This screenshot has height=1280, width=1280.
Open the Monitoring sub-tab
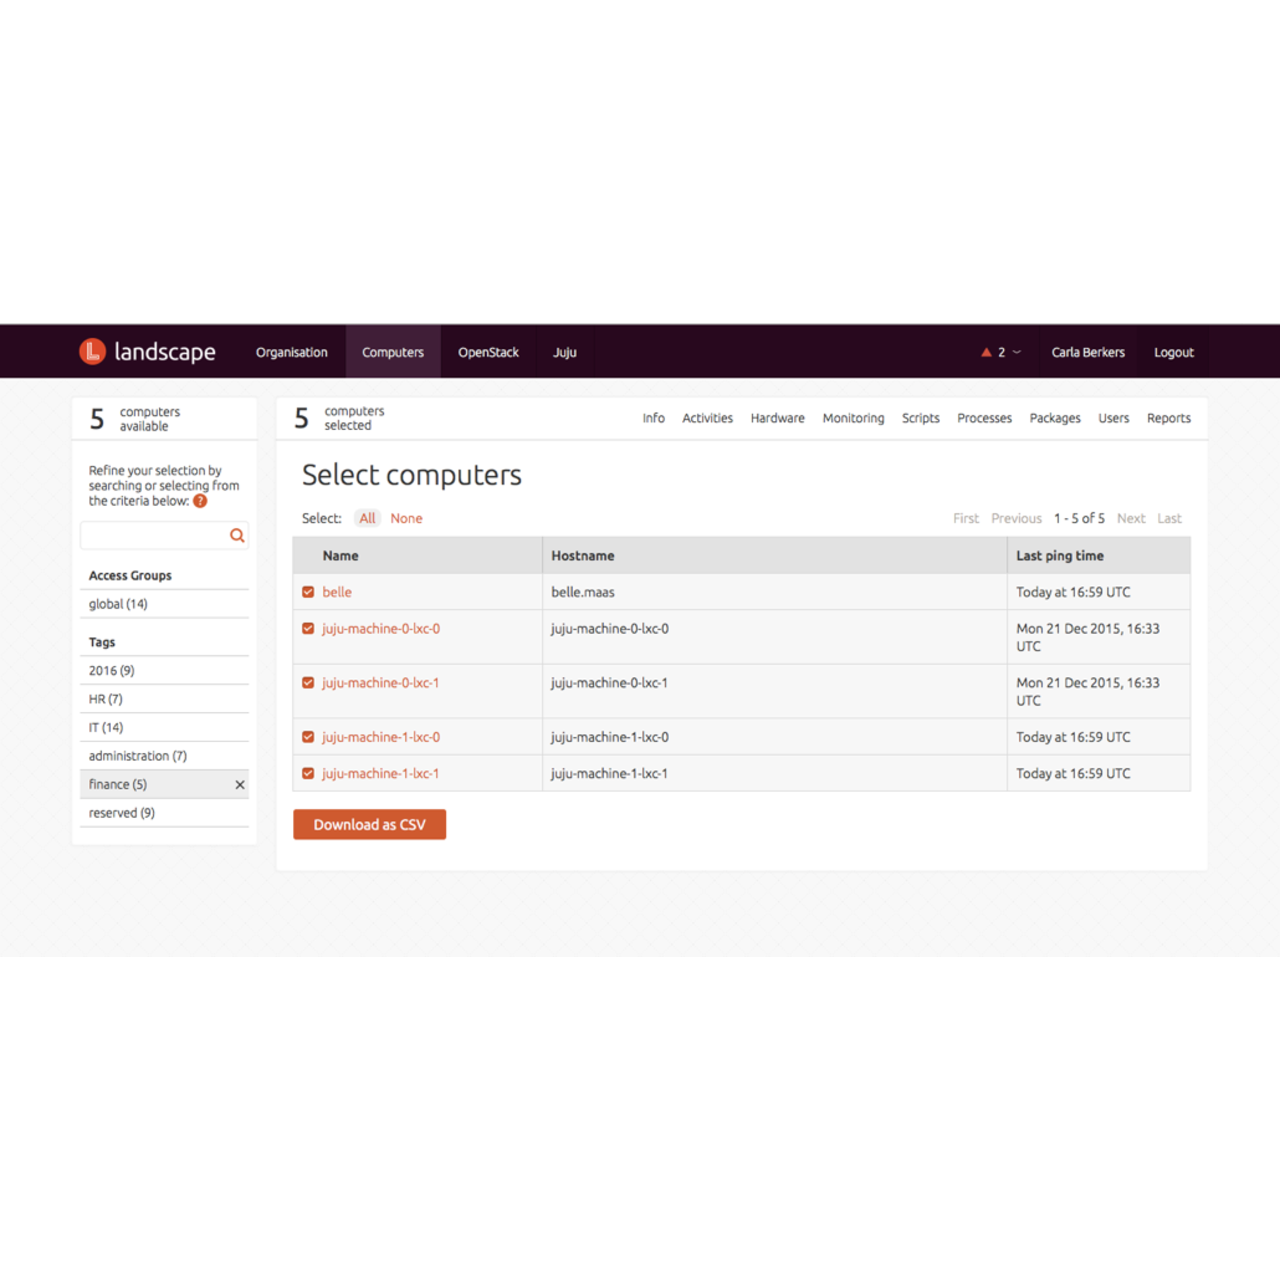(x=853, y=418)
